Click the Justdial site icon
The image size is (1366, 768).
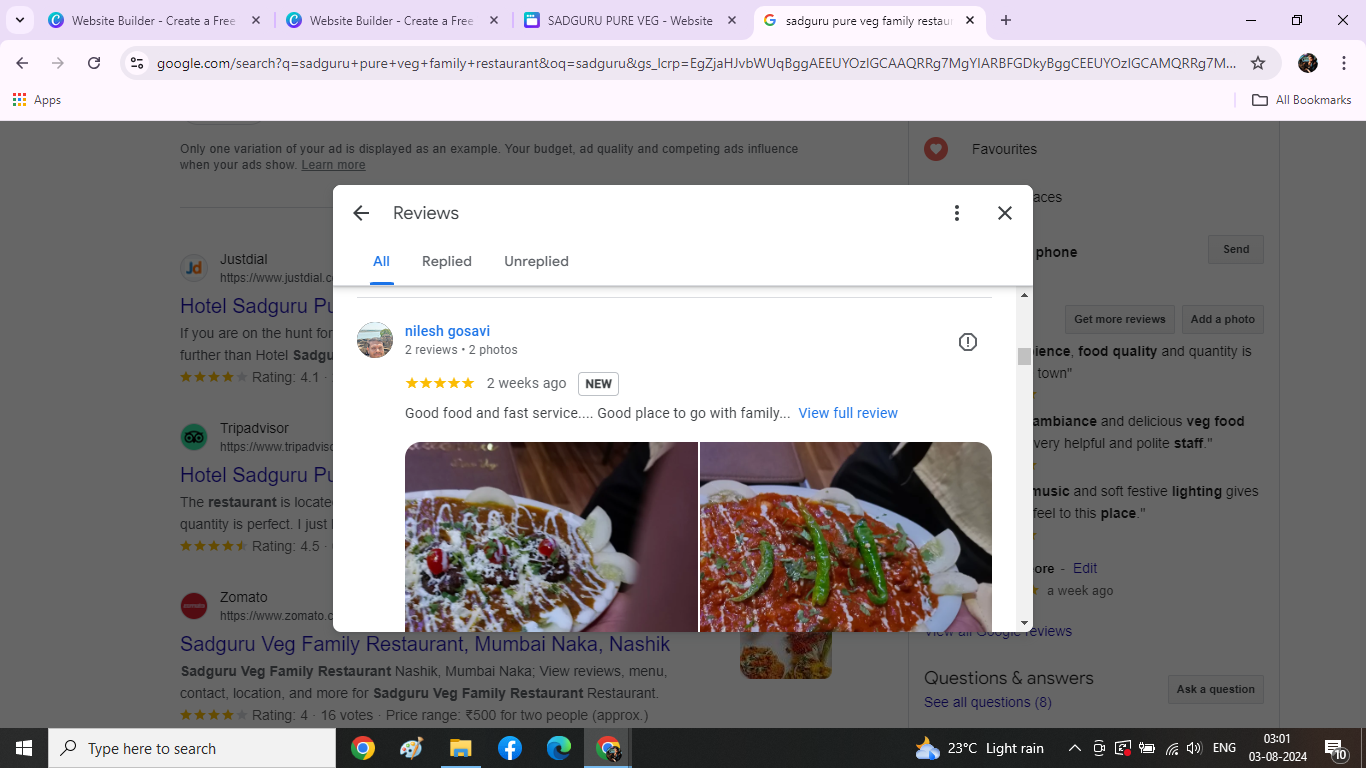click(194, 268)
